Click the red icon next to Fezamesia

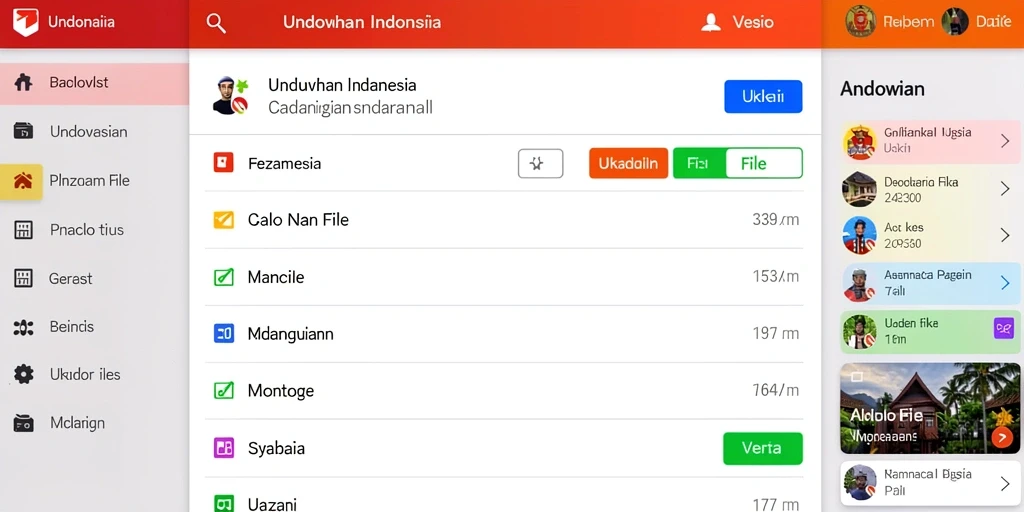tap(223, 162)
